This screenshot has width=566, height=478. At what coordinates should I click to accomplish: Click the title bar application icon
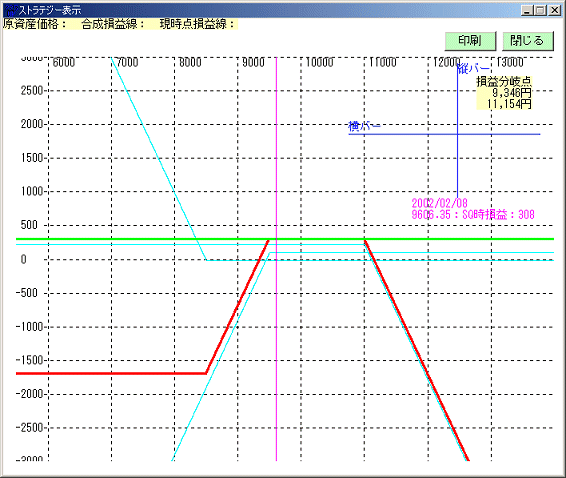9,10
